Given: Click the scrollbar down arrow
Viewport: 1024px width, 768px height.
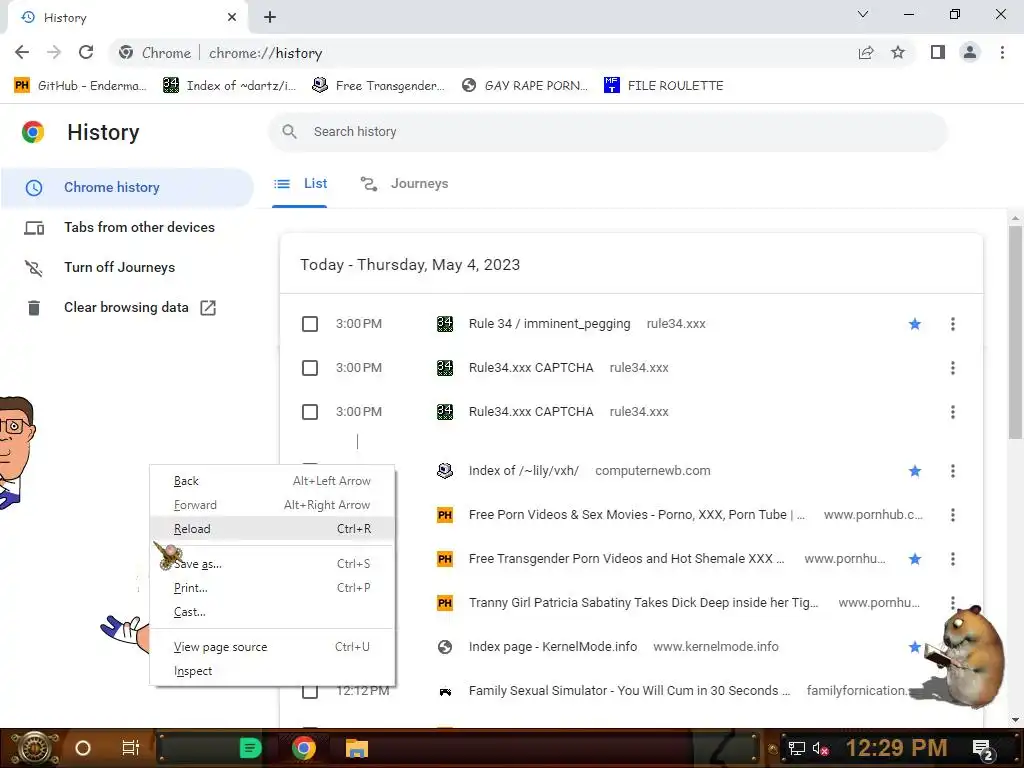Looking at the screenshot, I should coord(1015,720).
